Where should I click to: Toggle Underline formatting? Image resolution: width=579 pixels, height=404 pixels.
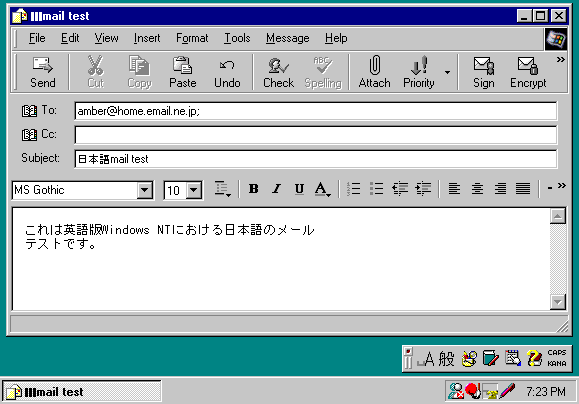(299, 189)
